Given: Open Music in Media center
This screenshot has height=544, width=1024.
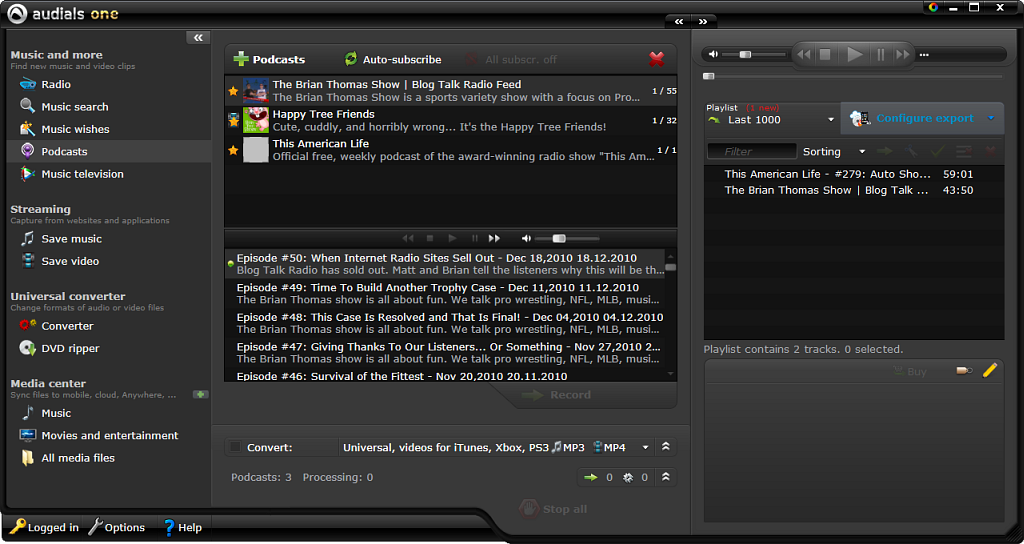Looking at the screenshot, I should [x=56, y=413].
